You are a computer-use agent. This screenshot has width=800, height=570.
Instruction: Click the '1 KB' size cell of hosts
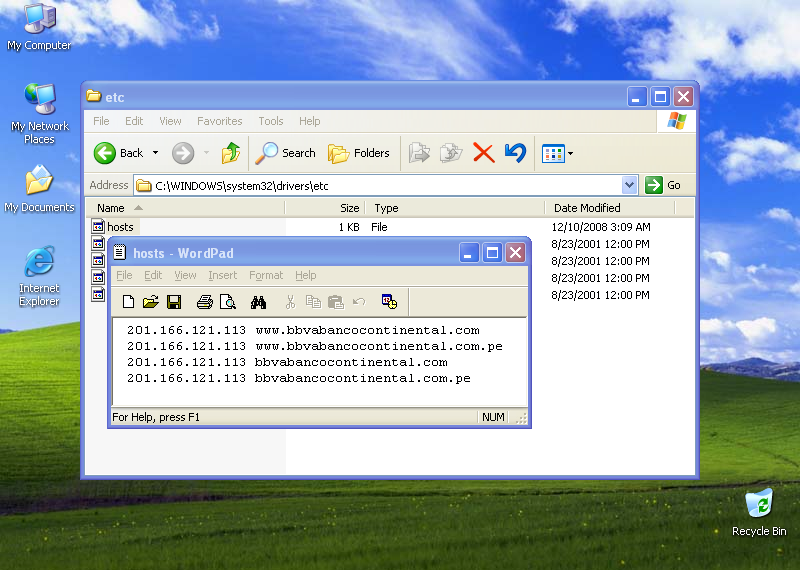pos(349,227)
